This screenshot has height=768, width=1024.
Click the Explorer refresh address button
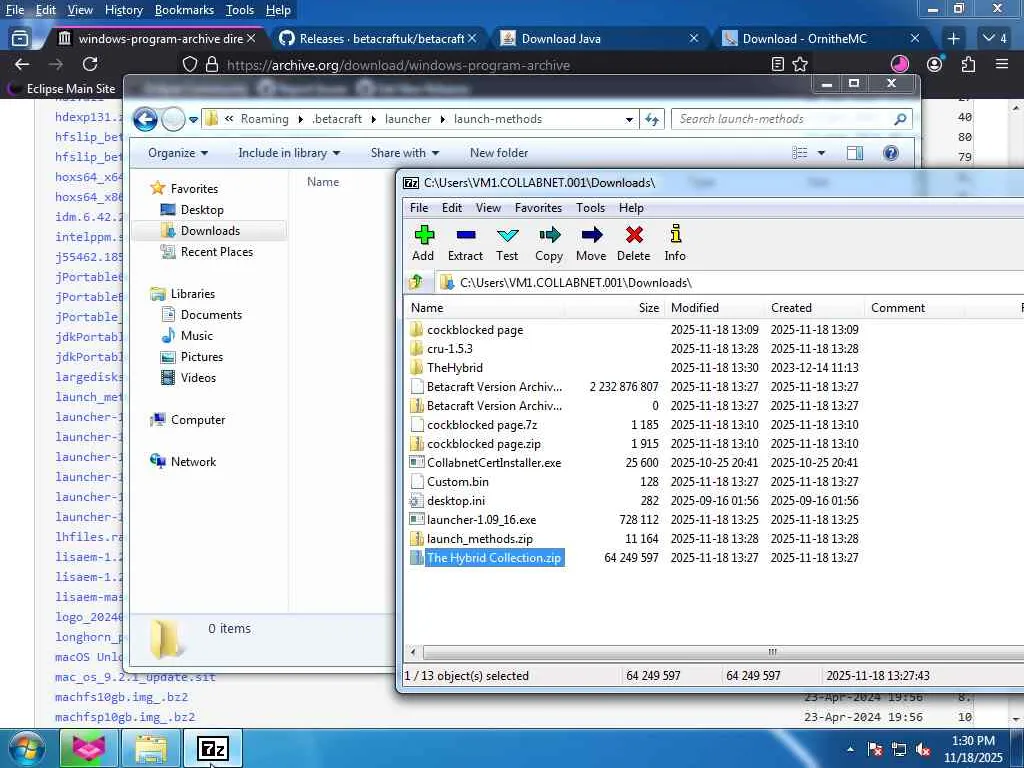coord(652,119)
